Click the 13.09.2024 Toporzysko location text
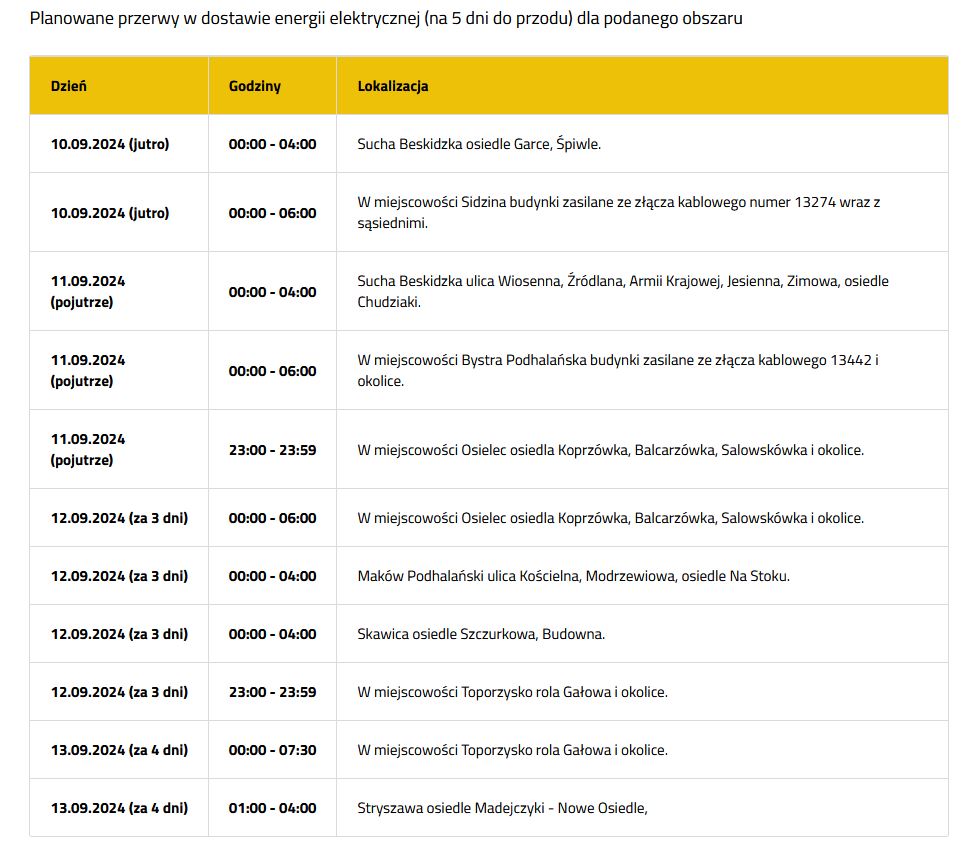The width and height of the screenshot is (977, 842). click(x=512, y=750)
